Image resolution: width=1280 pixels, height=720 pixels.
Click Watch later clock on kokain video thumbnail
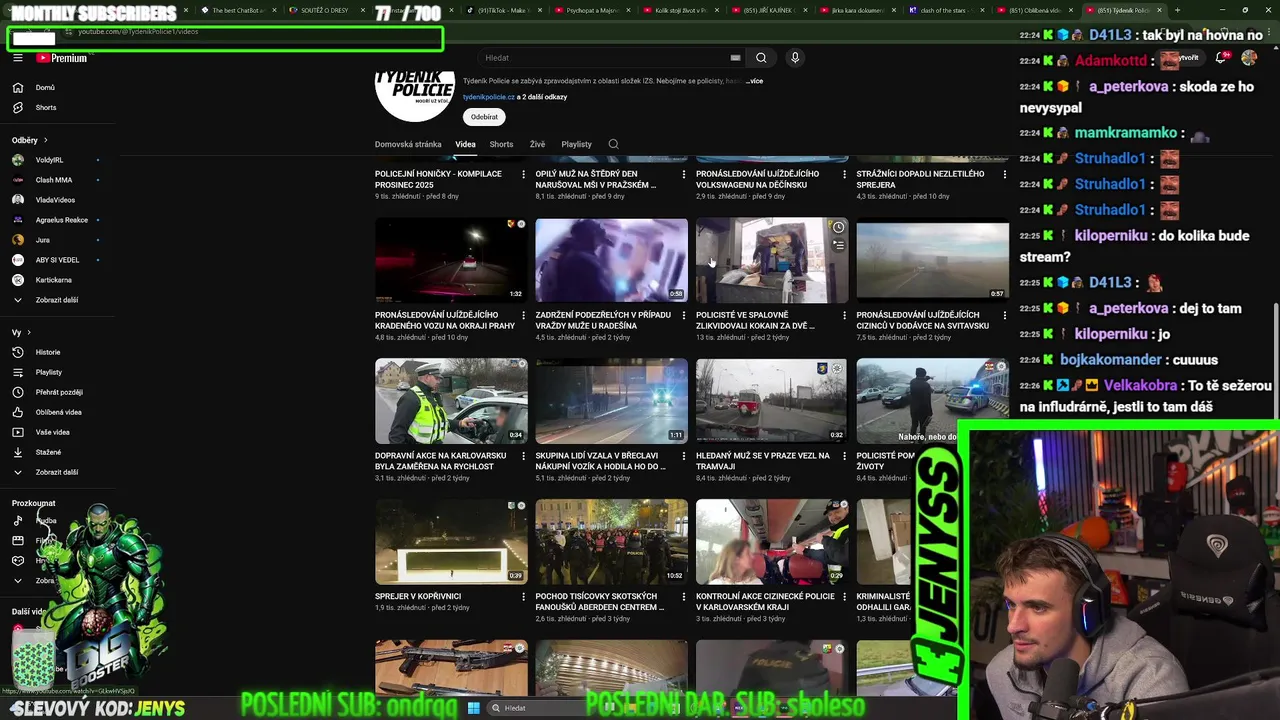[x=838, y=228]
